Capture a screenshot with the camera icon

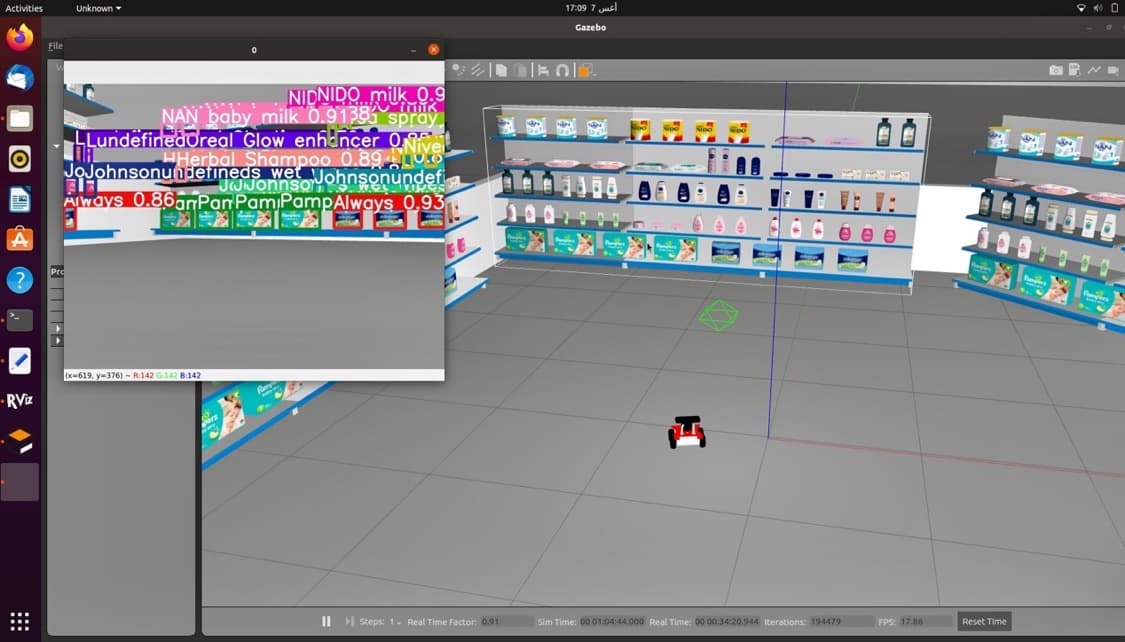1055,70
